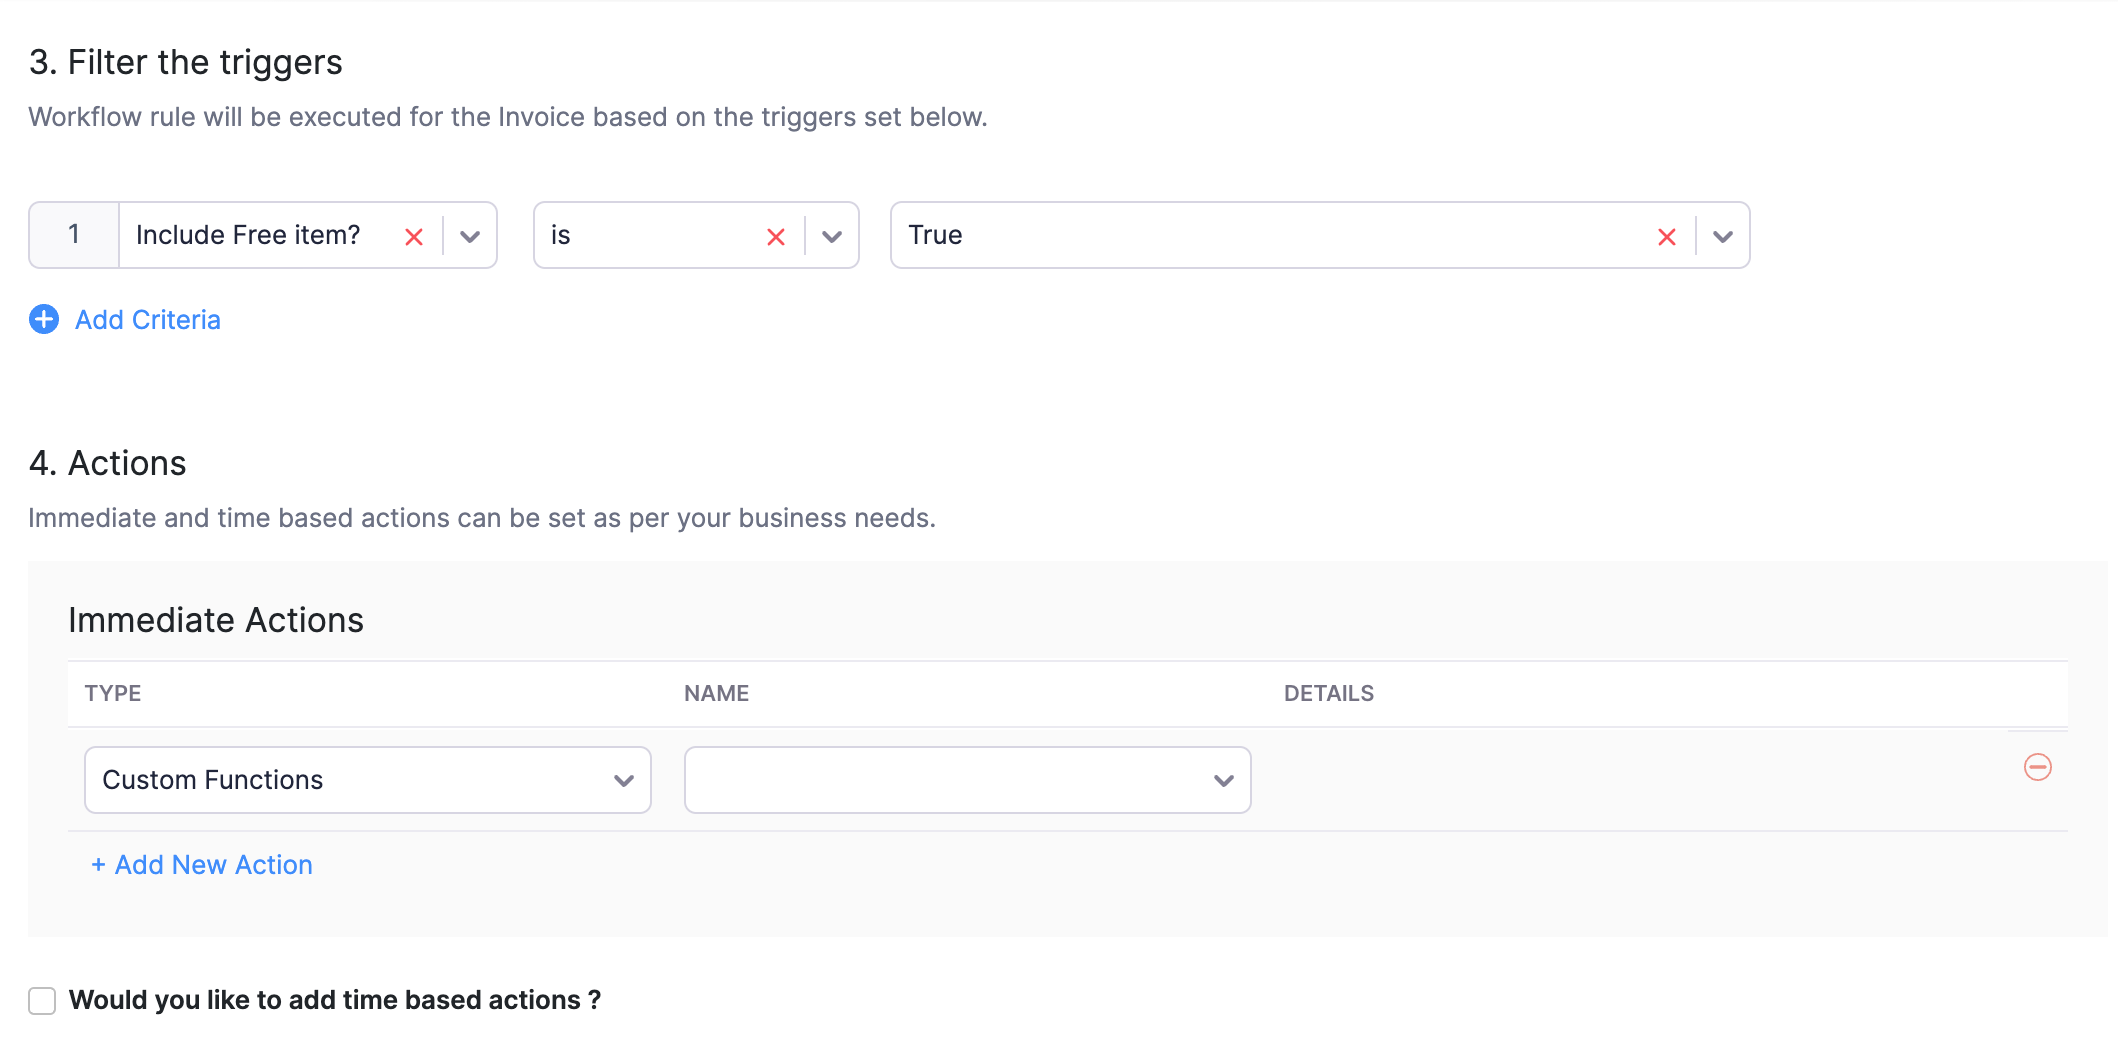
Task: Click the criteria row number 1 box
Action: pos(74,235)
